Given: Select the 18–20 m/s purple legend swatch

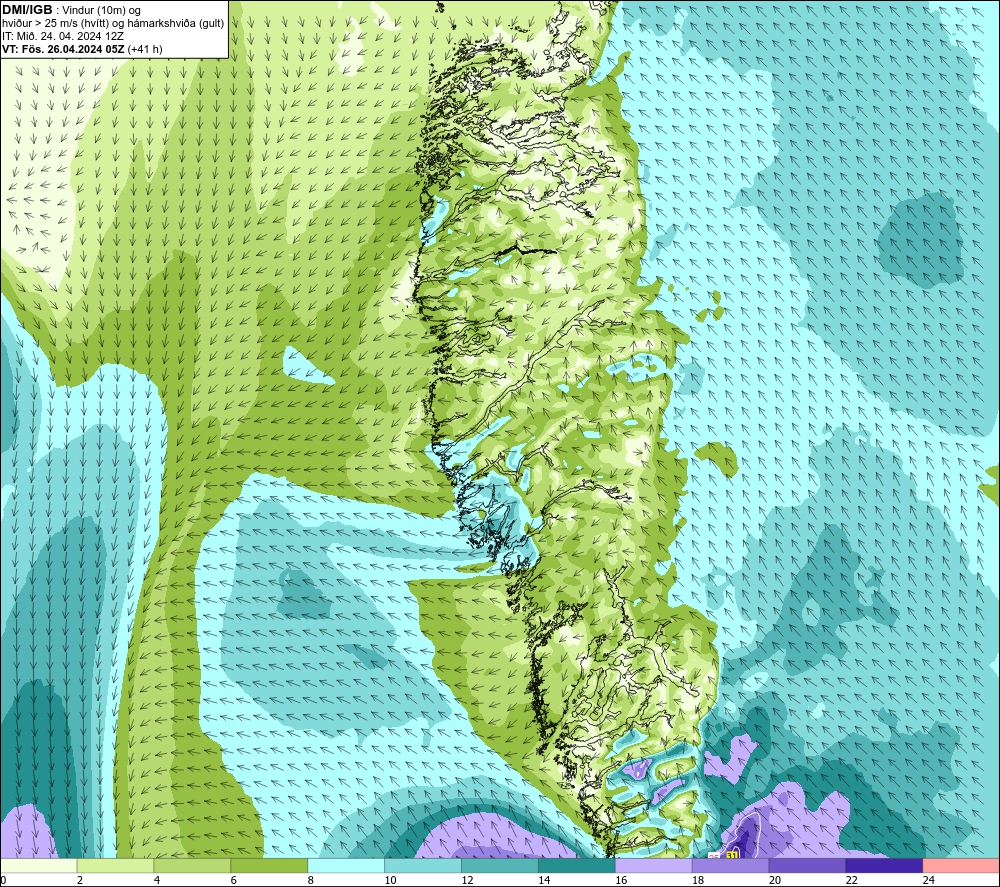Looking at the screenshot, I should click(x=730, y=866).
